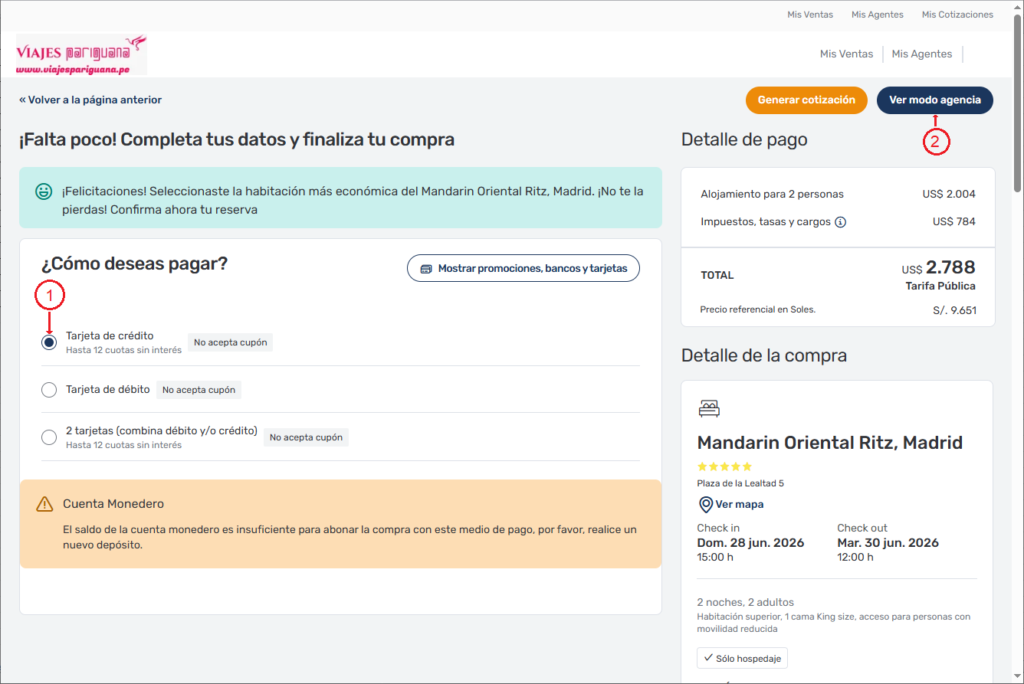Screen dimensions: 1024x684
Task: Click the warning triangle icon in Cuenta Monedero
Action: pyautogui.click(x=44, y=504)
